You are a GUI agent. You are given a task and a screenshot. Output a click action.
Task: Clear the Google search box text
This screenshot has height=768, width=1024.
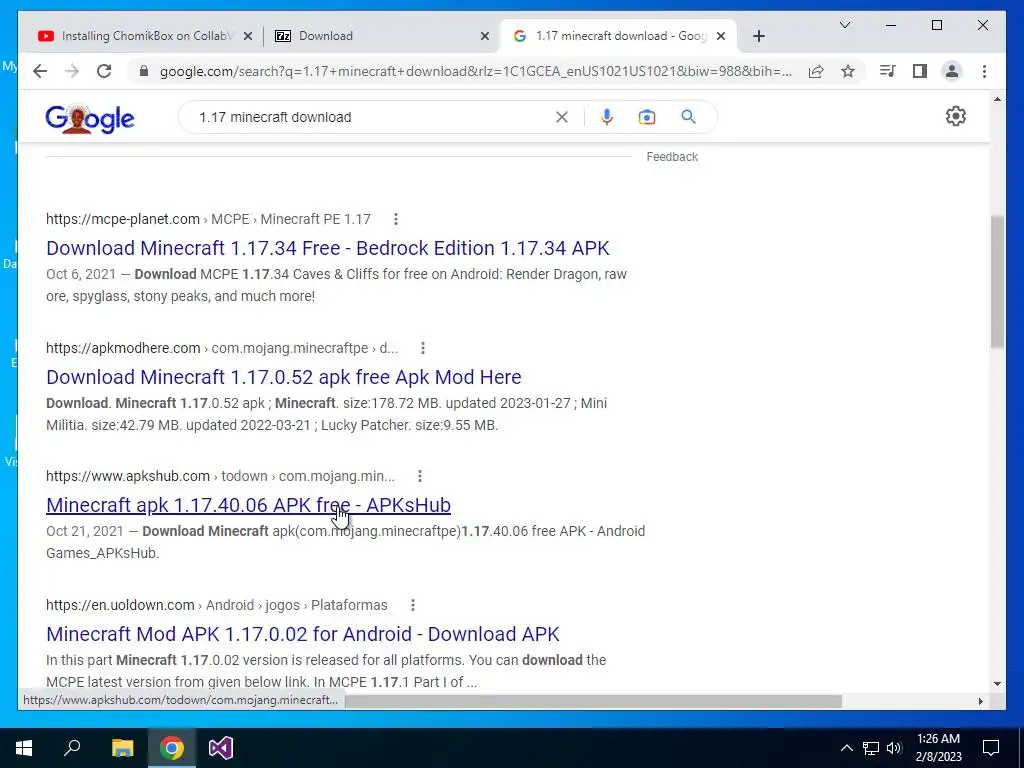(562, 117)
